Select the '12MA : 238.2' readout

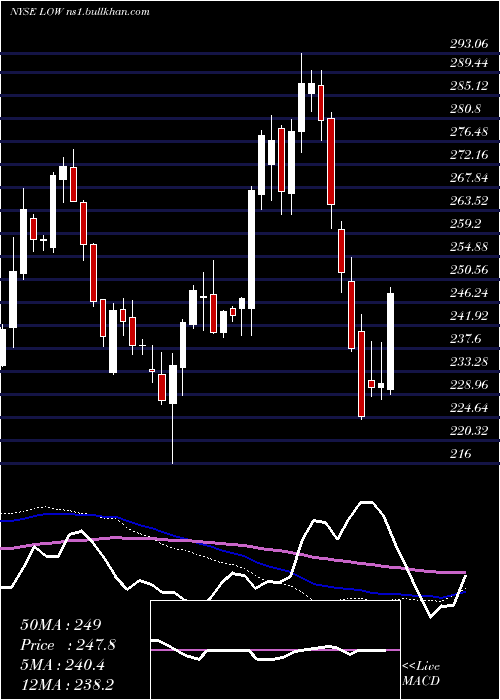pos(67,685)
